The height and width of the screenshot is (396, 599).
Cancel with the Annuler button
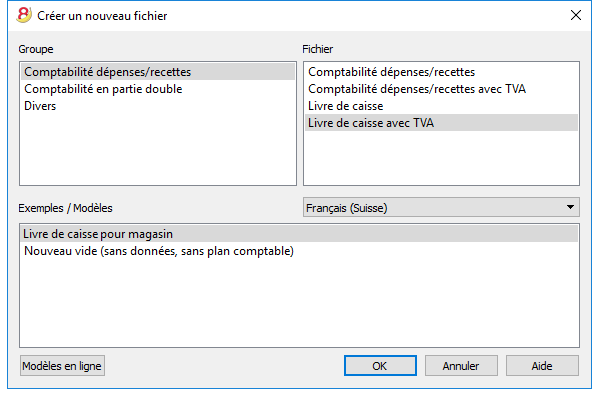[461, 366]
